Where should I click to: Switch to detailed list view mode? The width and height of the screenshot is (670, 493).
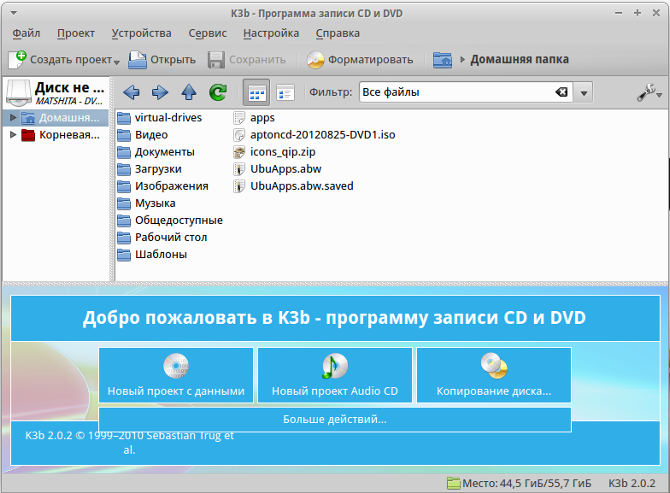[285, 92]
